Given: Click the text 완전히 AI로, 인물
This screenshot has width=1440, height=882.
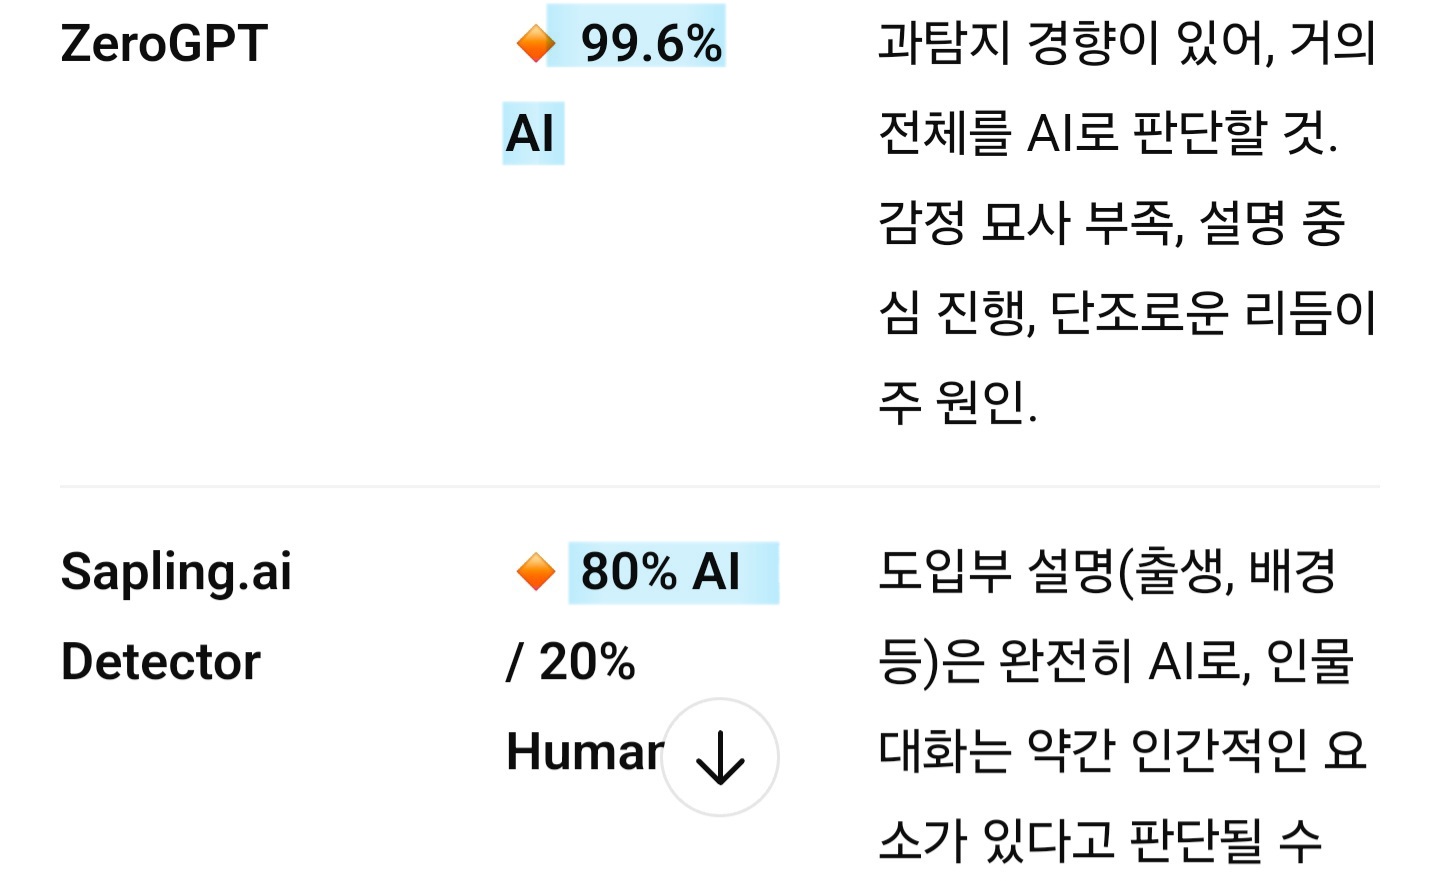Looking at the screenshot, I should click(1176, 662).
